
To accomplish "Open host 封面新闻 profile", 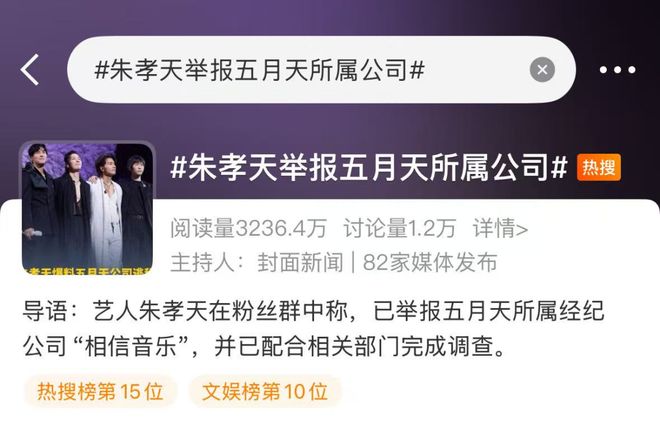I will coord(300,262).
